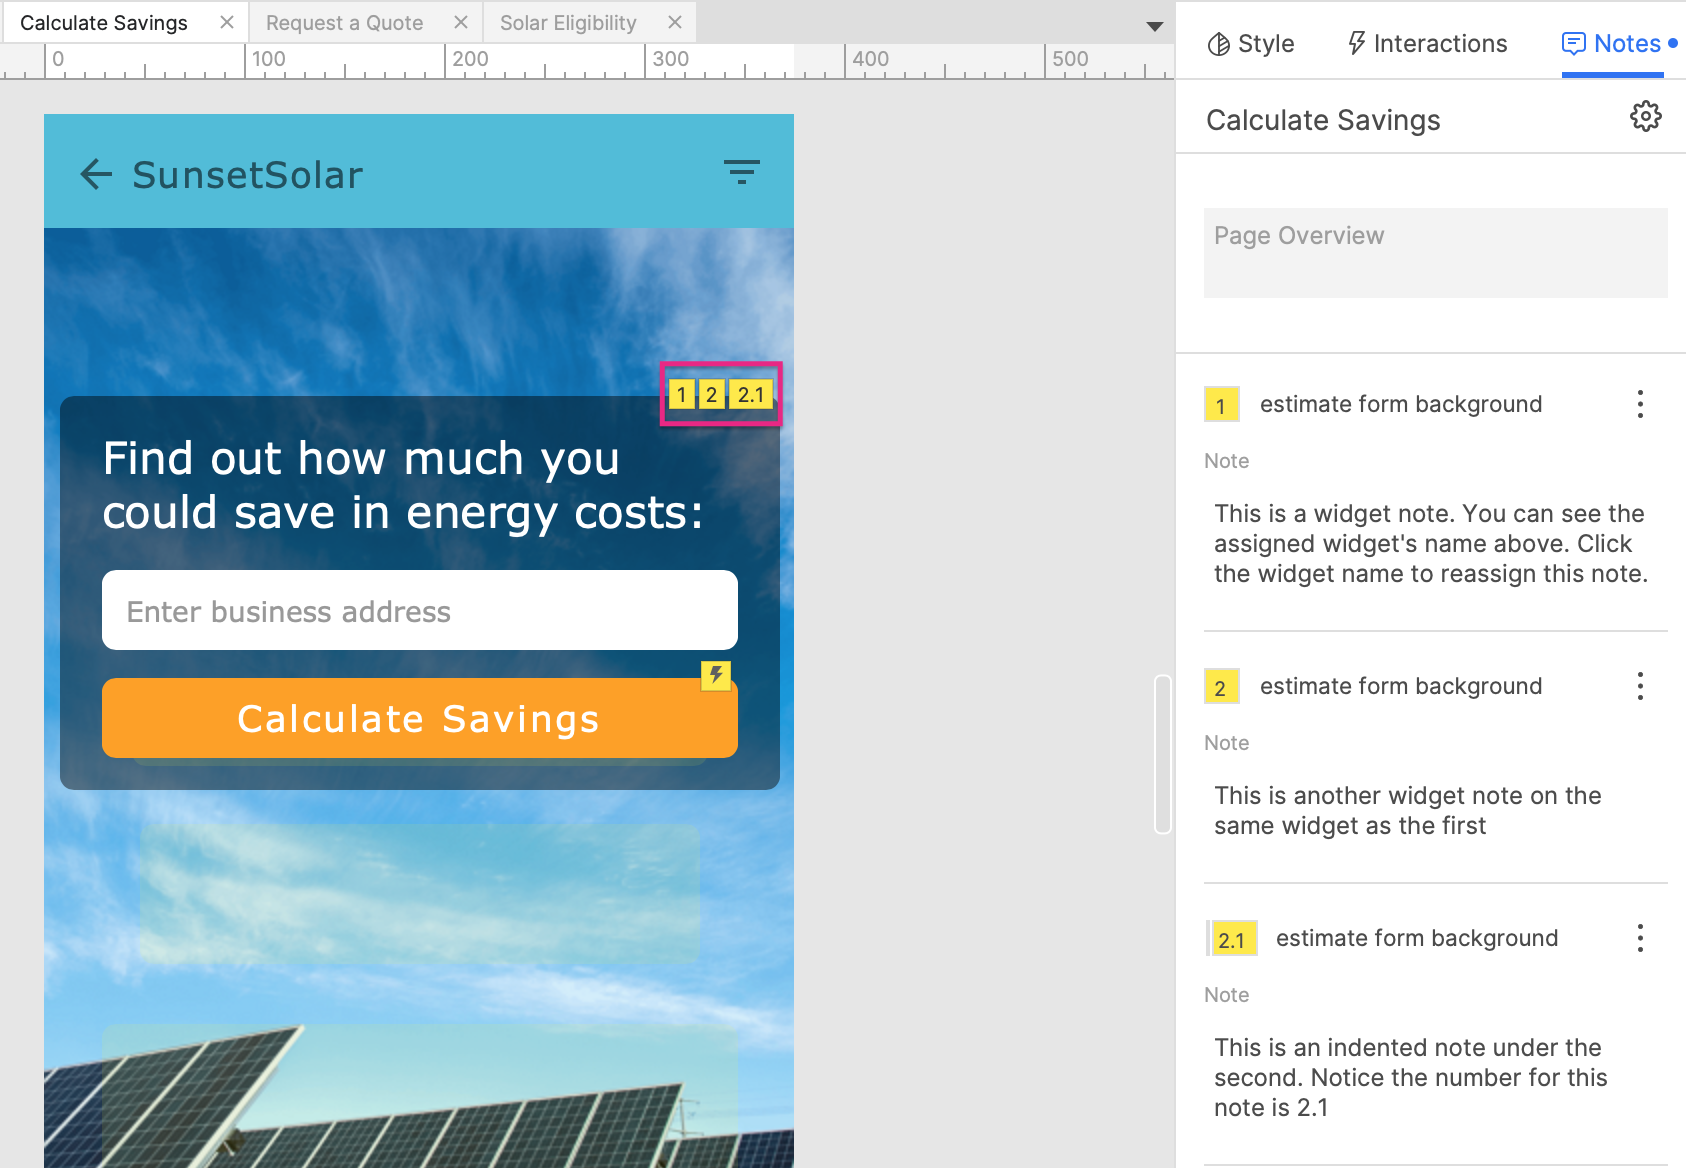
Task: Click the orange Calculate Savings button
Action: pos(419,718)
